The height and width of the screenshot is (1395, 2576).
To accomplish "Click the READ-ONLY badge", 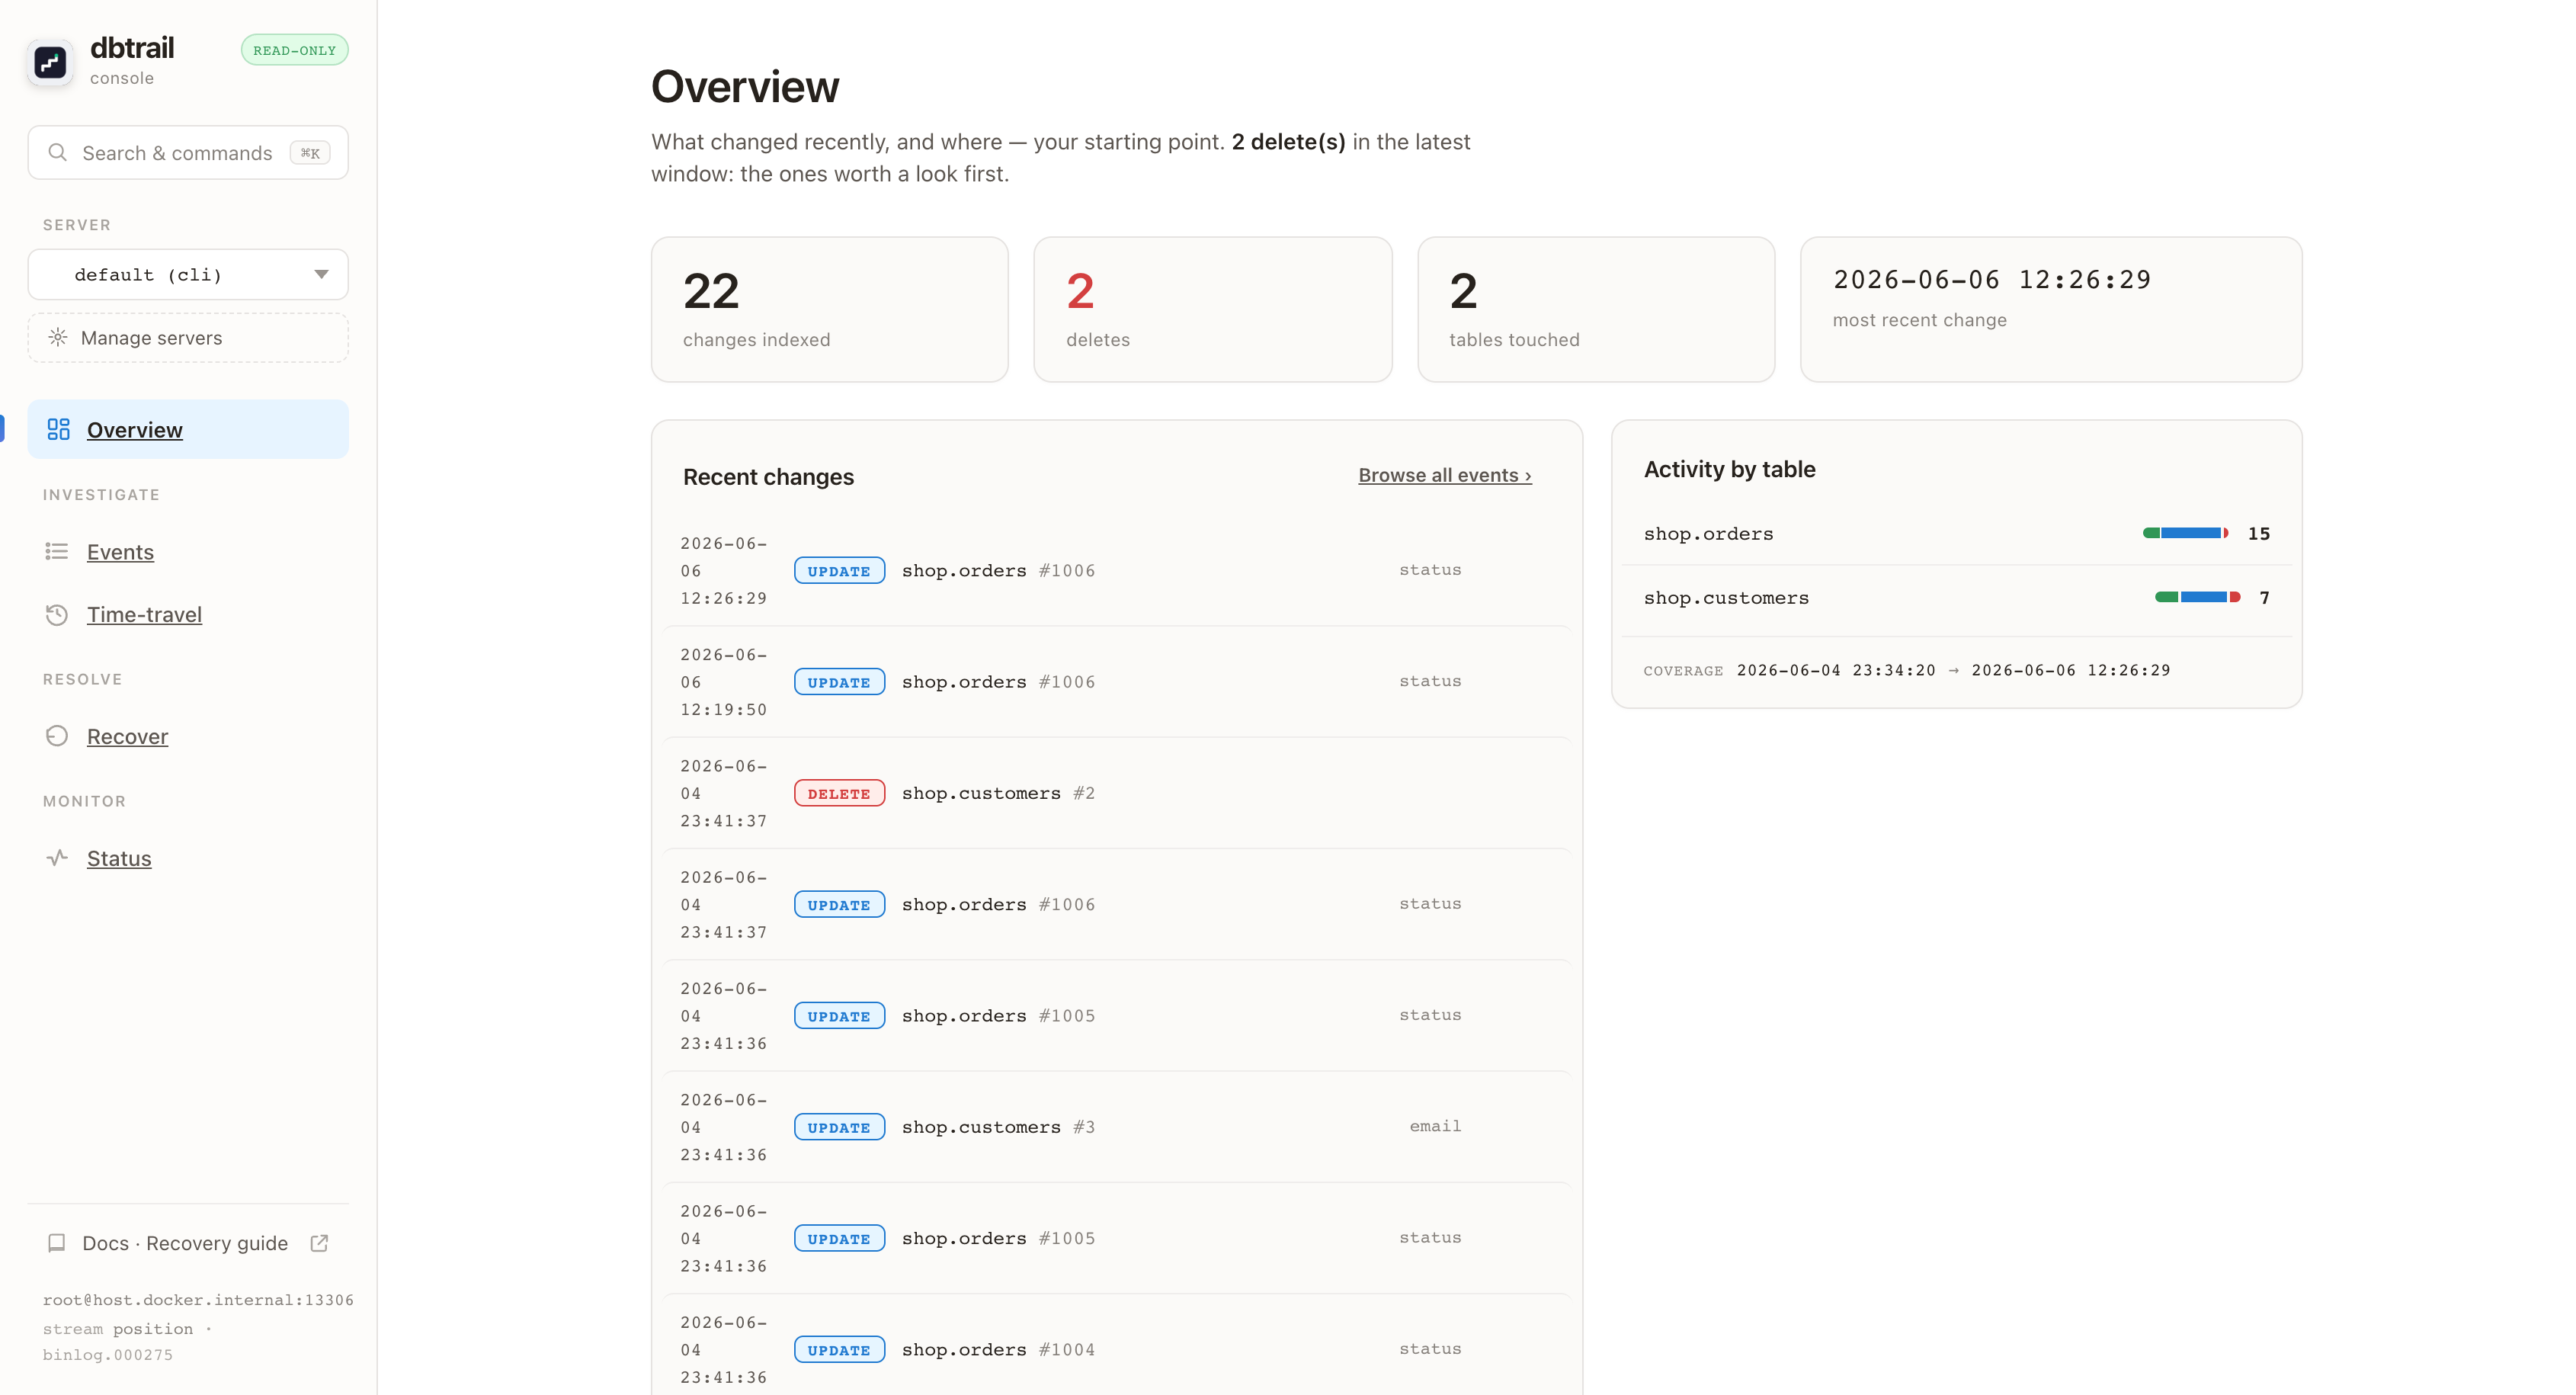I will [295, 50].
